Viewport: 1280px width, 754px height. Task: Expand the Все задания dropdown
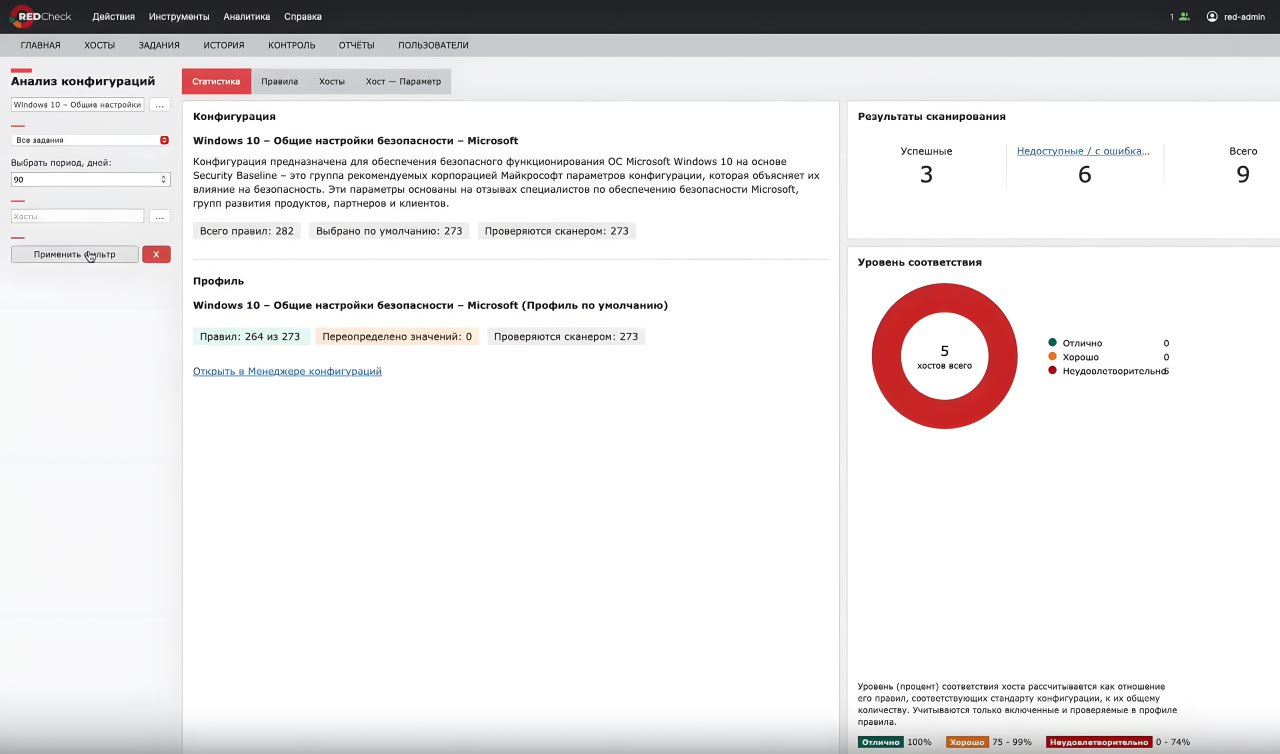(91, 140)
